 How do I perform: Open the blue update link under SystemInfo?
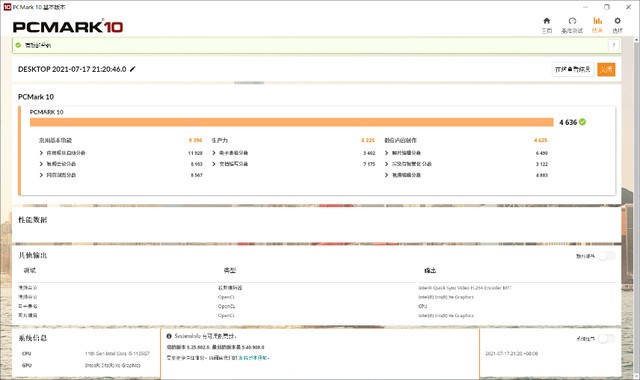point(253,358)
